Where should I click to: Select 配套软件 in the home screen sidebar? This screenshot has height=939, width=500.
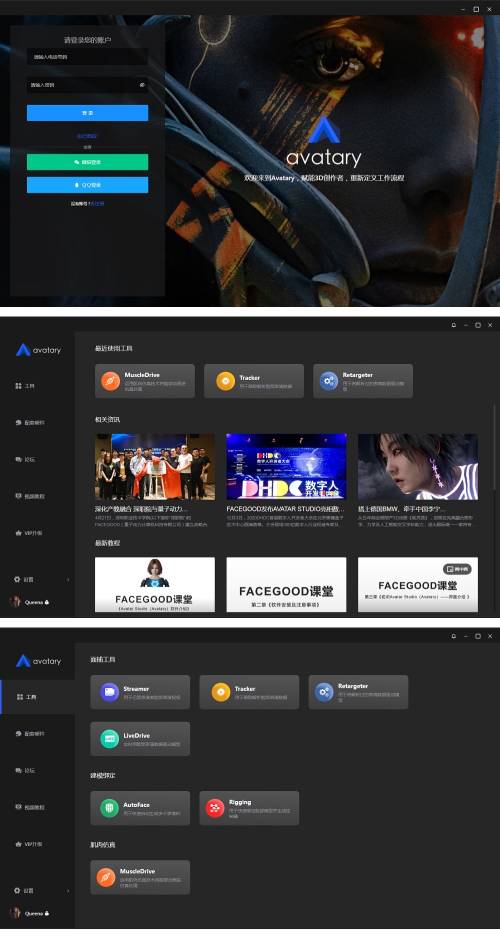pos(29,423)
